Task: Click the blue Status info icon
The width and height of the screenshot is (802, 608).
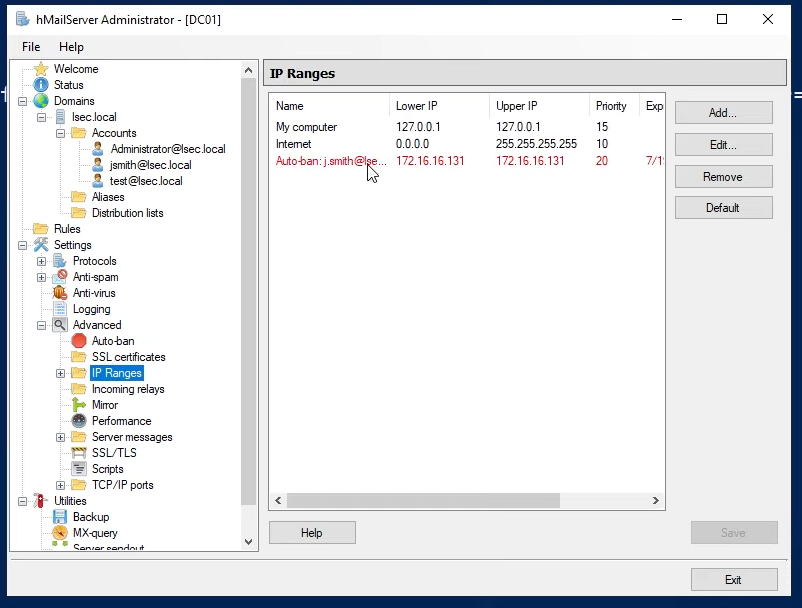Action: tap(41, 85)
